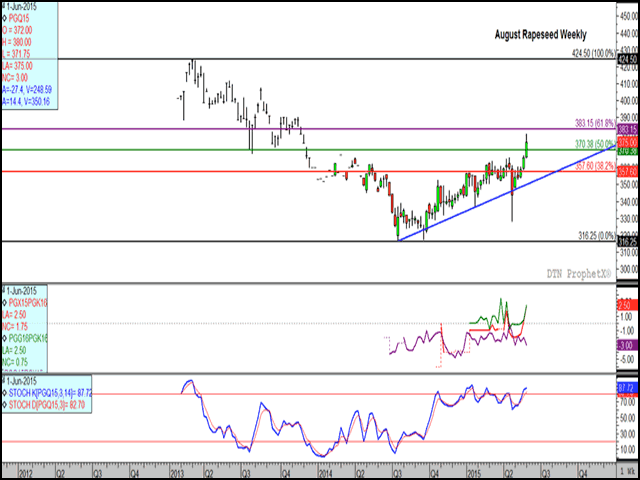Select the PGQ15 symbol in price legend

click(x=21, y=18)
